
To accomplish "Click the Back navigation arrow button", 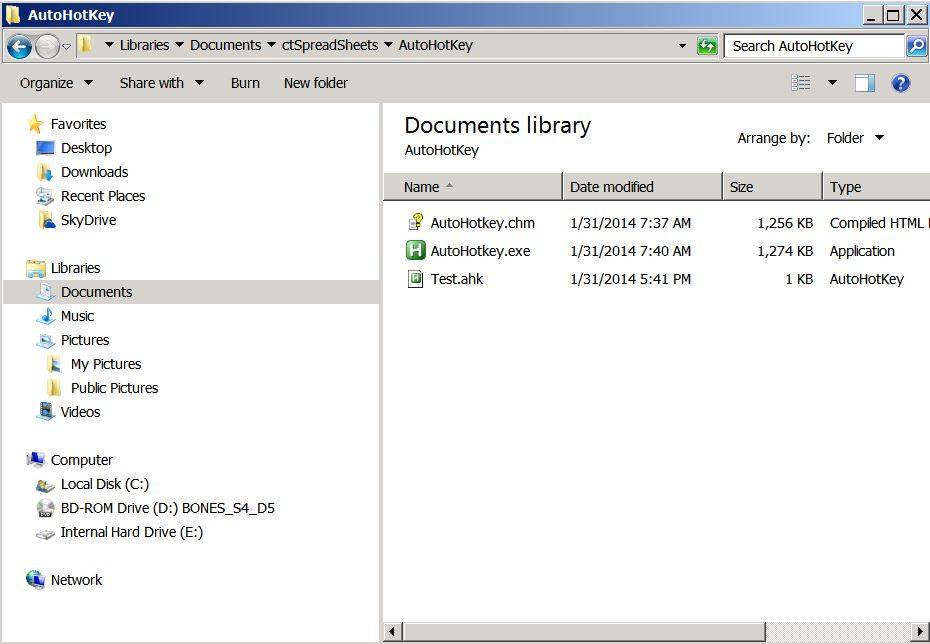I will click(x=19, y=46).
